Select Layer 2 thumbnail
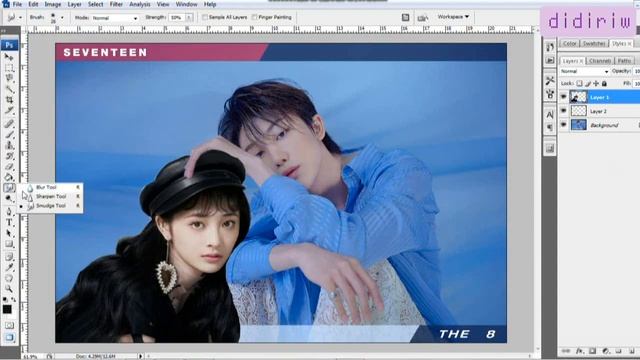Image resolution: width=640 pixels, height=360 pixels. [578, 111]
